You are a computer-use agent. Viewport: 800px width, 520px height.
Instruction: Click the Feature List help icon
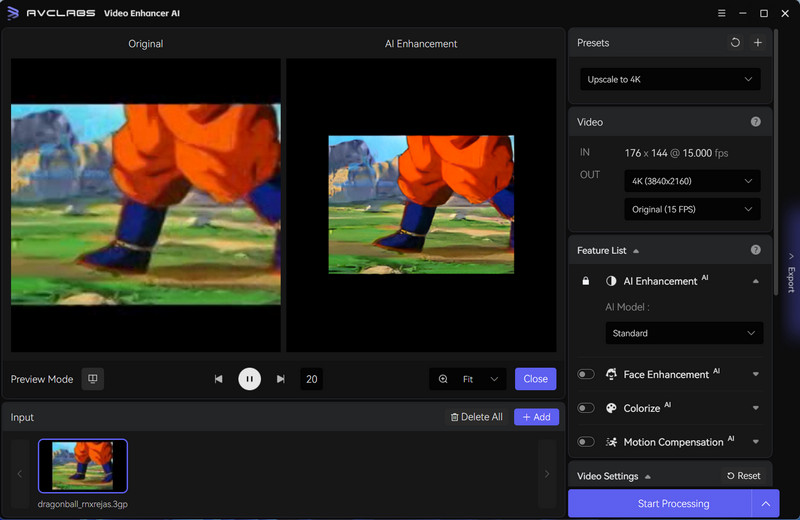coord(755,250)
